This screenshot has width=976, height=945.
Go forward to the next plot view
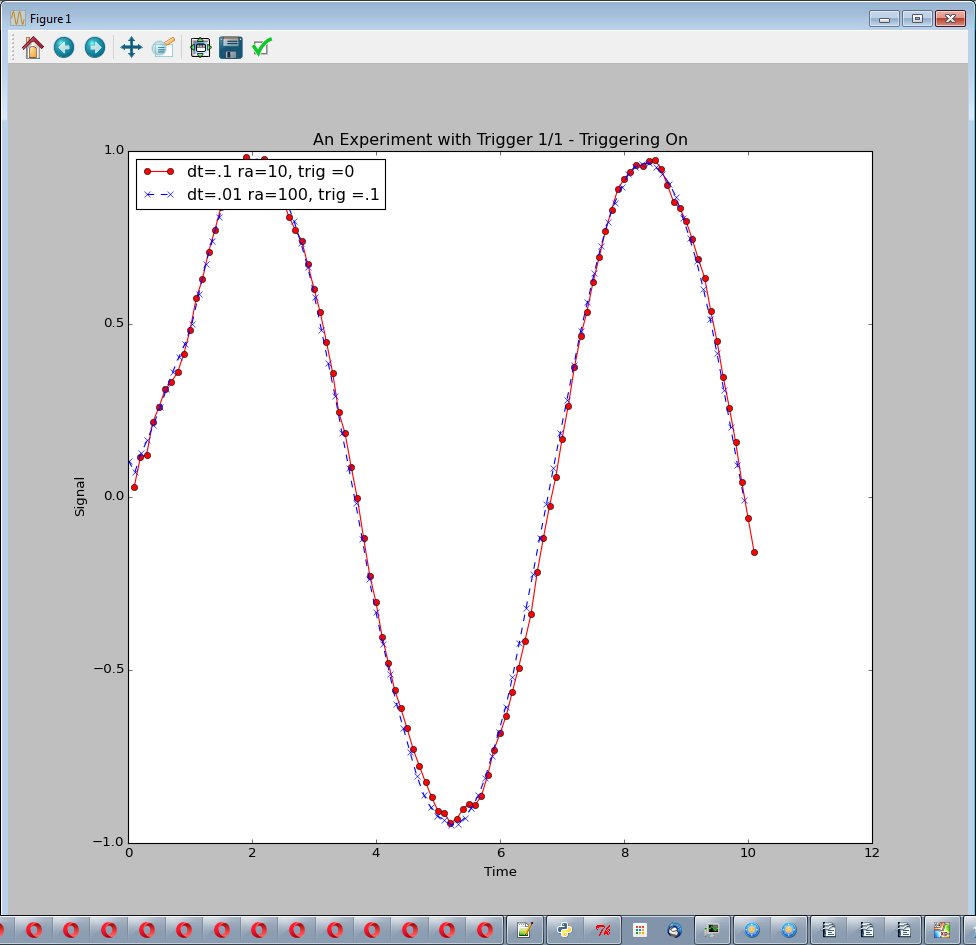tap(95, 47)
